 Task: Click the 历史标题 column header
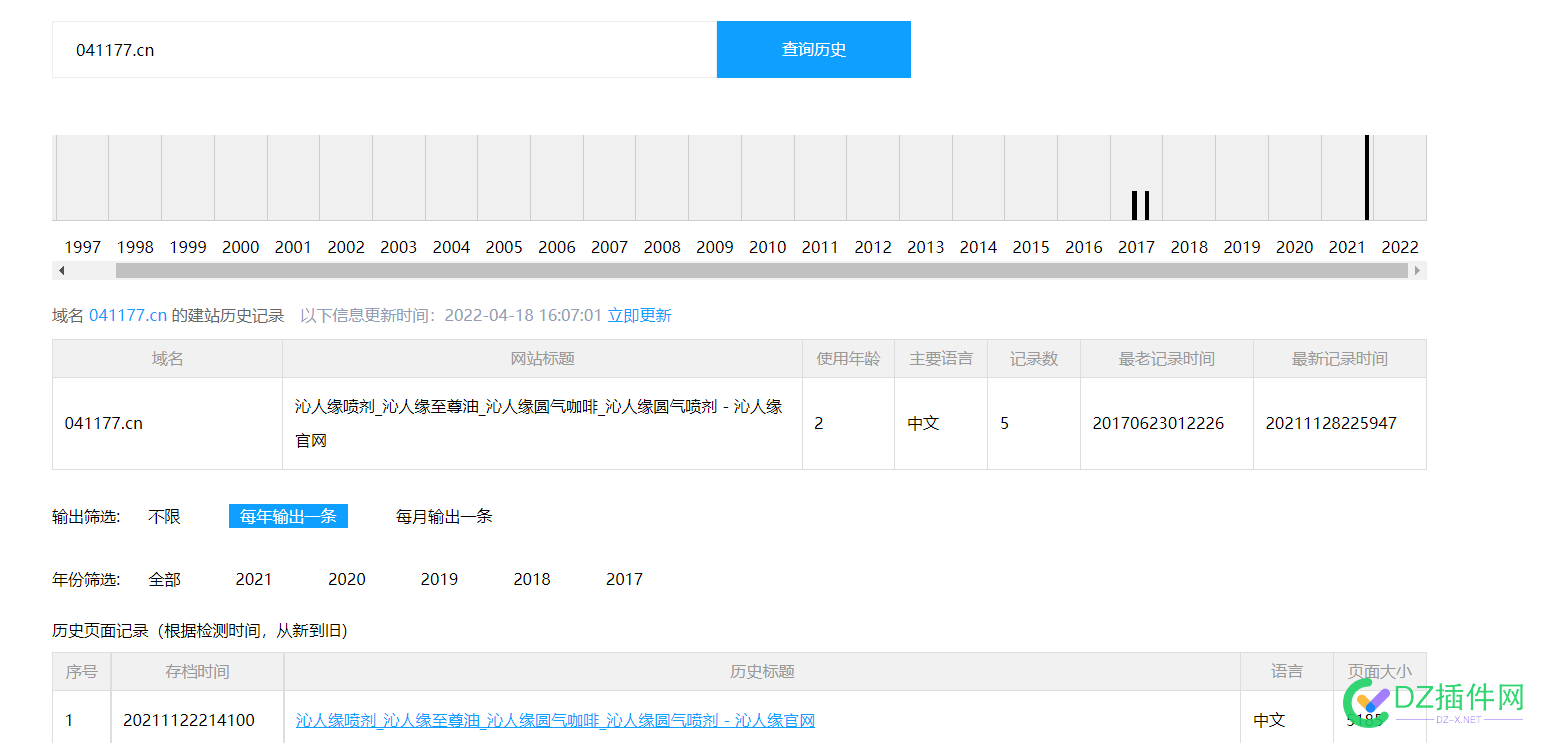point(762,672)
